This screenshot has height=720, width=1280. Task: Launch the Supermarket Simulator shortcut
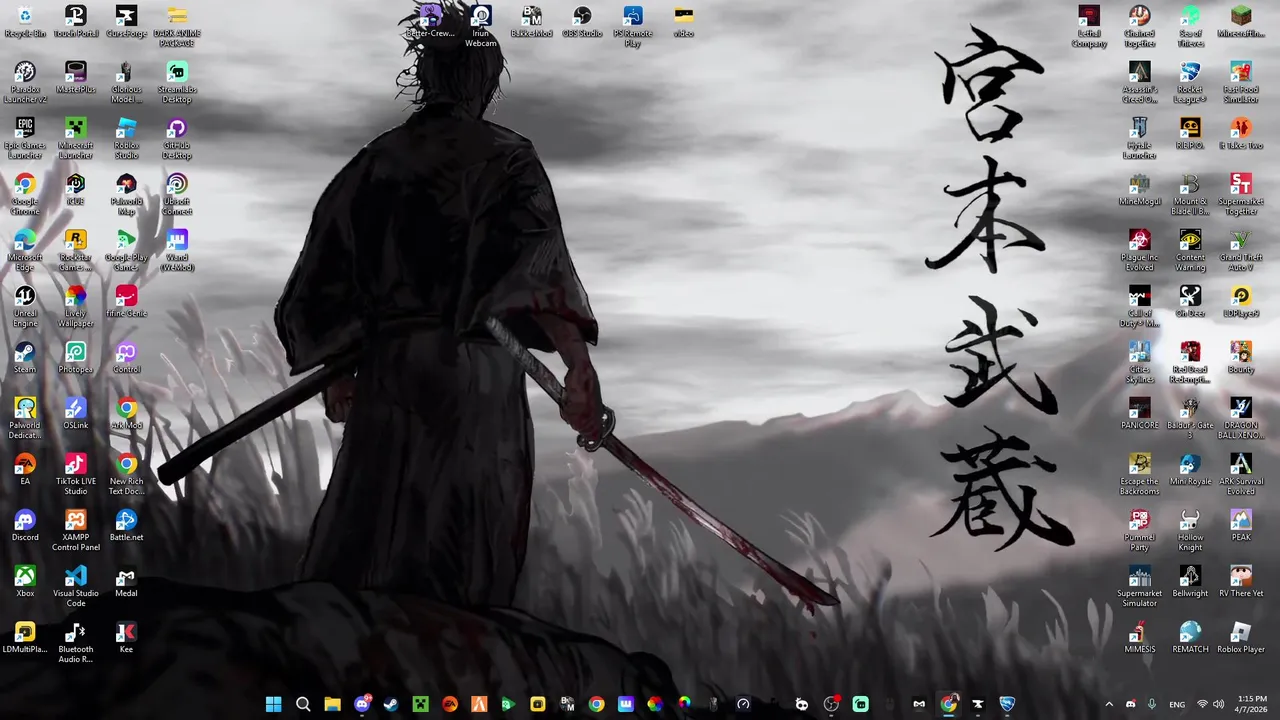point(1139,587)
